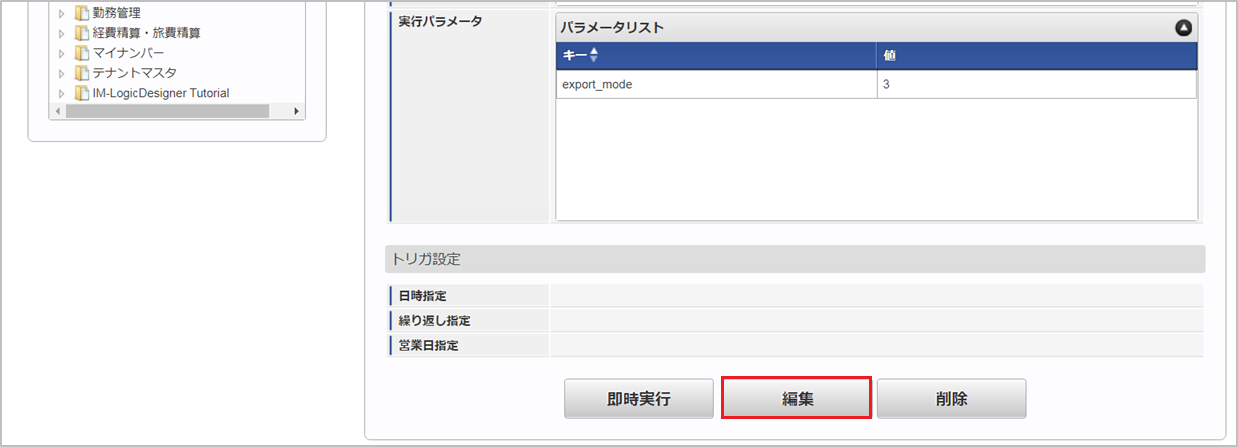Image resolution: width=1238 pixels, height=447 pixels.
Task: Select the 勤務管理 folder icon
Action: pos(81,13)
